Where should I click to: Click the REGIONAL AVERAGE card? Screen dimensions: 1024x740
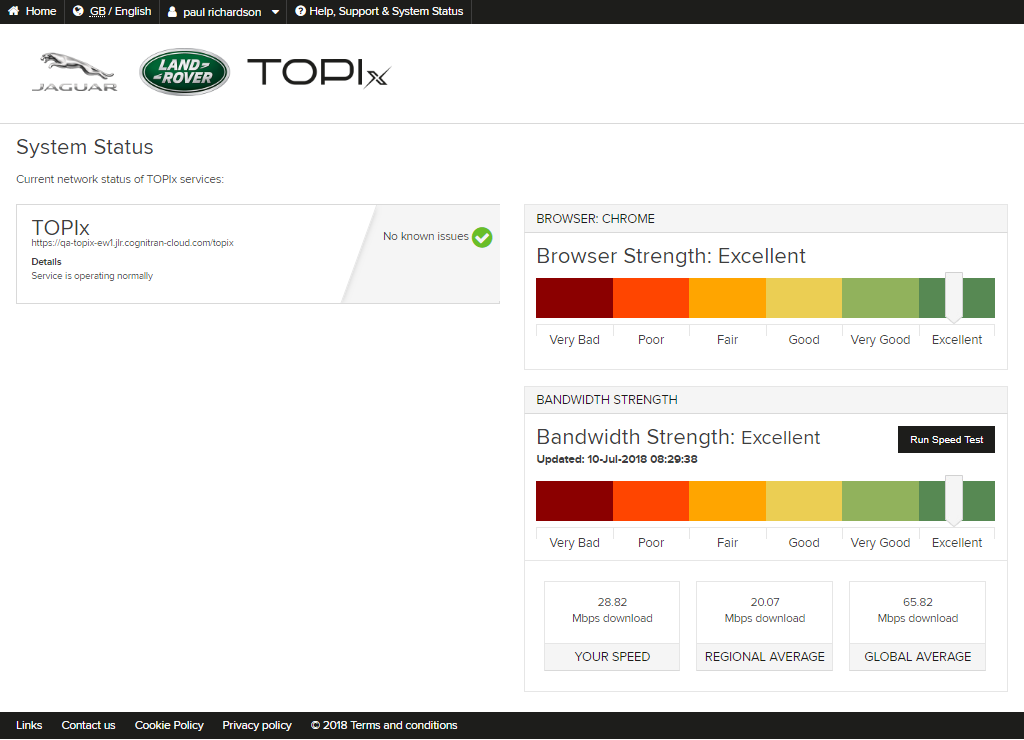[765, 626]
